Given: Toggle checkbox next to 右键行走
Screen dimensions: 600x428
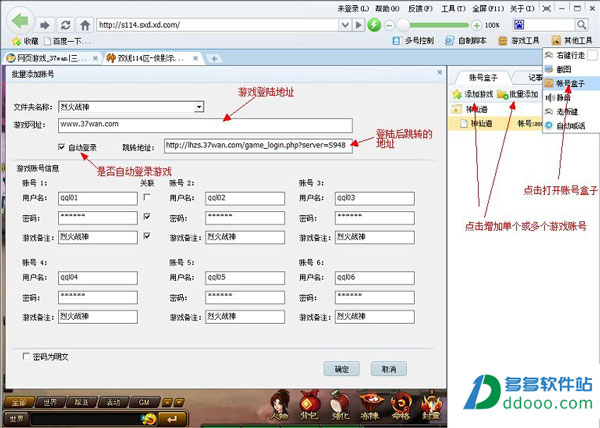Looking at the screenshot, I should [x=592, y=55].
